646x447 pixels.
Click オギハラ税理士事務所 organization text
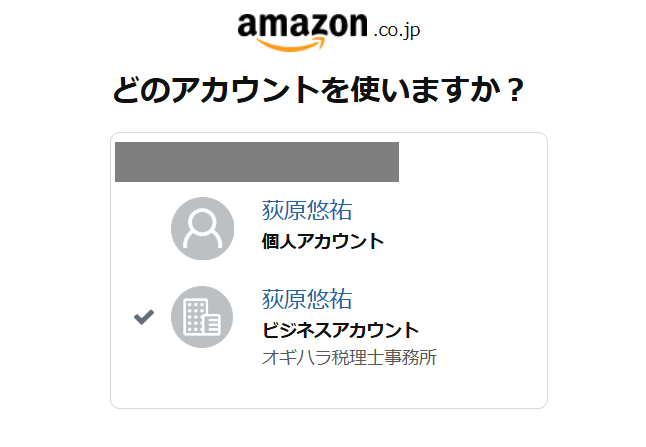pyautogui.click(x=349, y=357)
